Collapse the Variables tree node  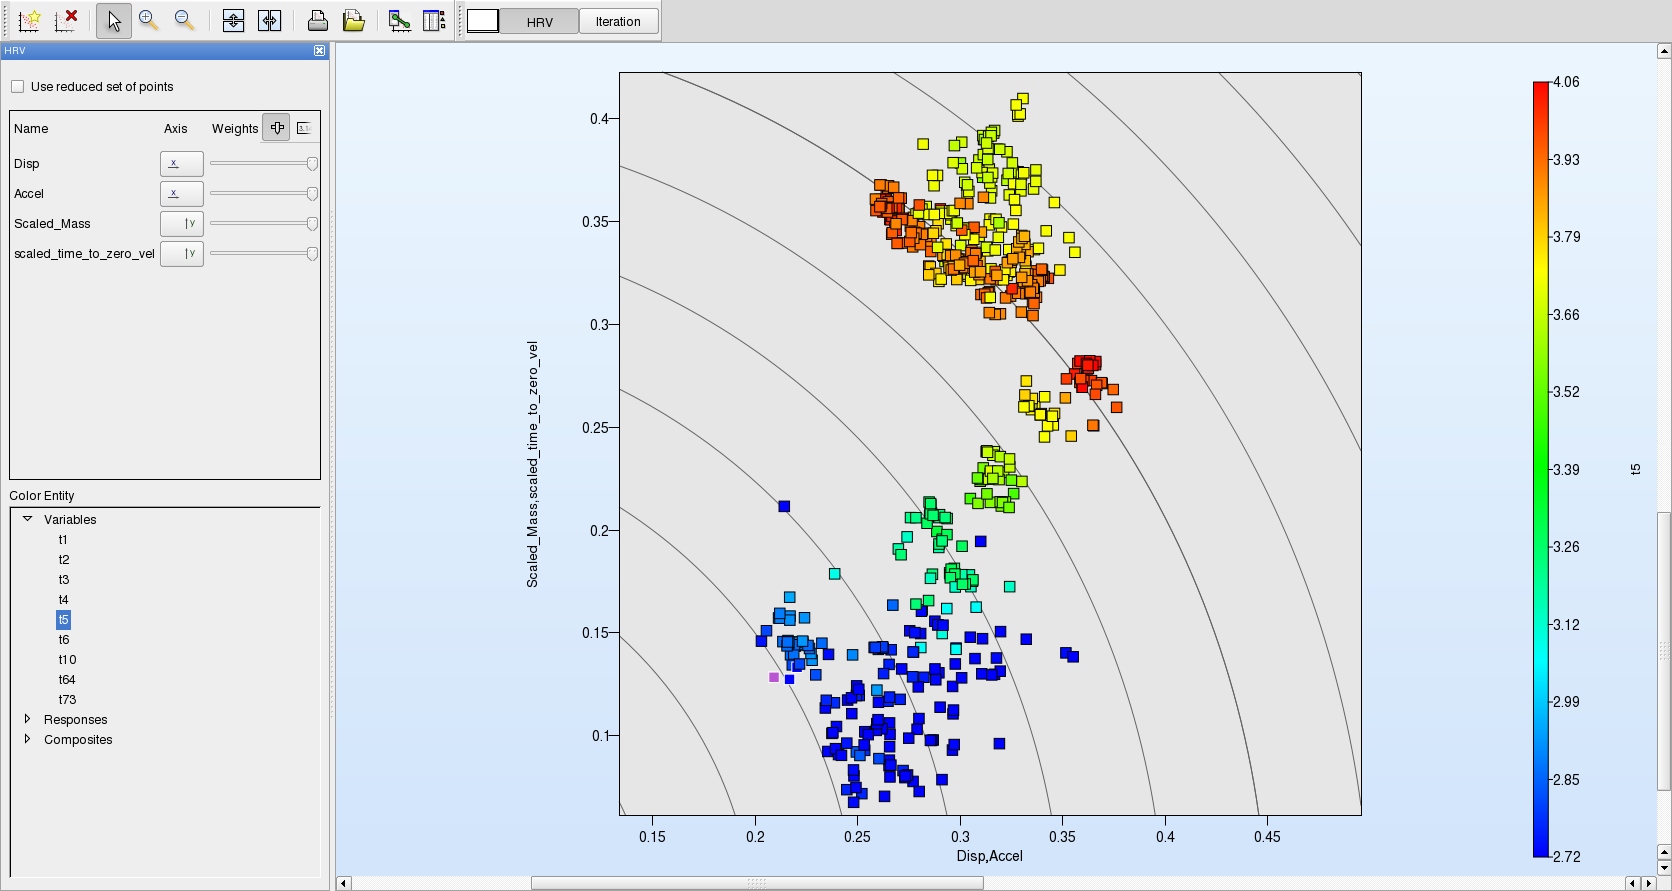click(x=27, y=519)
